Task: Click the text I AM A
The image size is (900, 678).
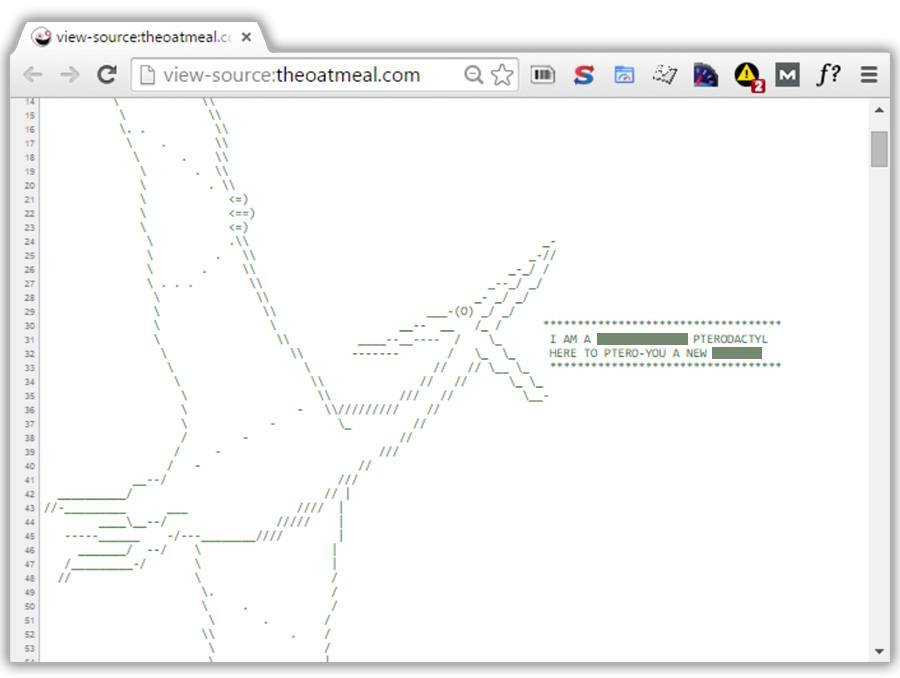Action: [570, 339]
